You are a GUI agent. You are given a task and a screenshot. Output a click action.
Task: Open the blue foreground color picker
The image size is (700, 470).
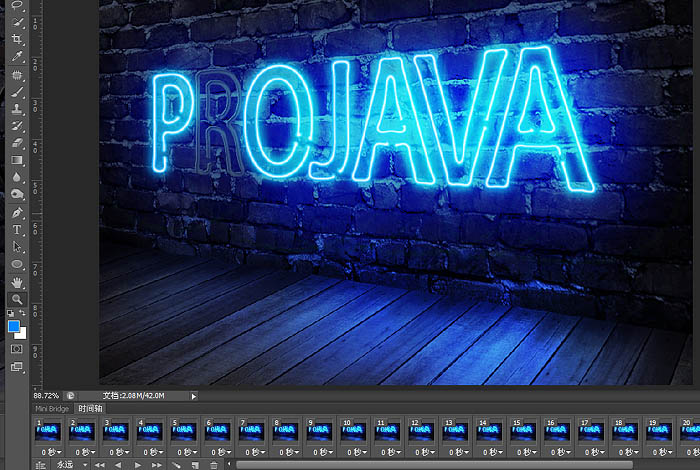[13, 326]
